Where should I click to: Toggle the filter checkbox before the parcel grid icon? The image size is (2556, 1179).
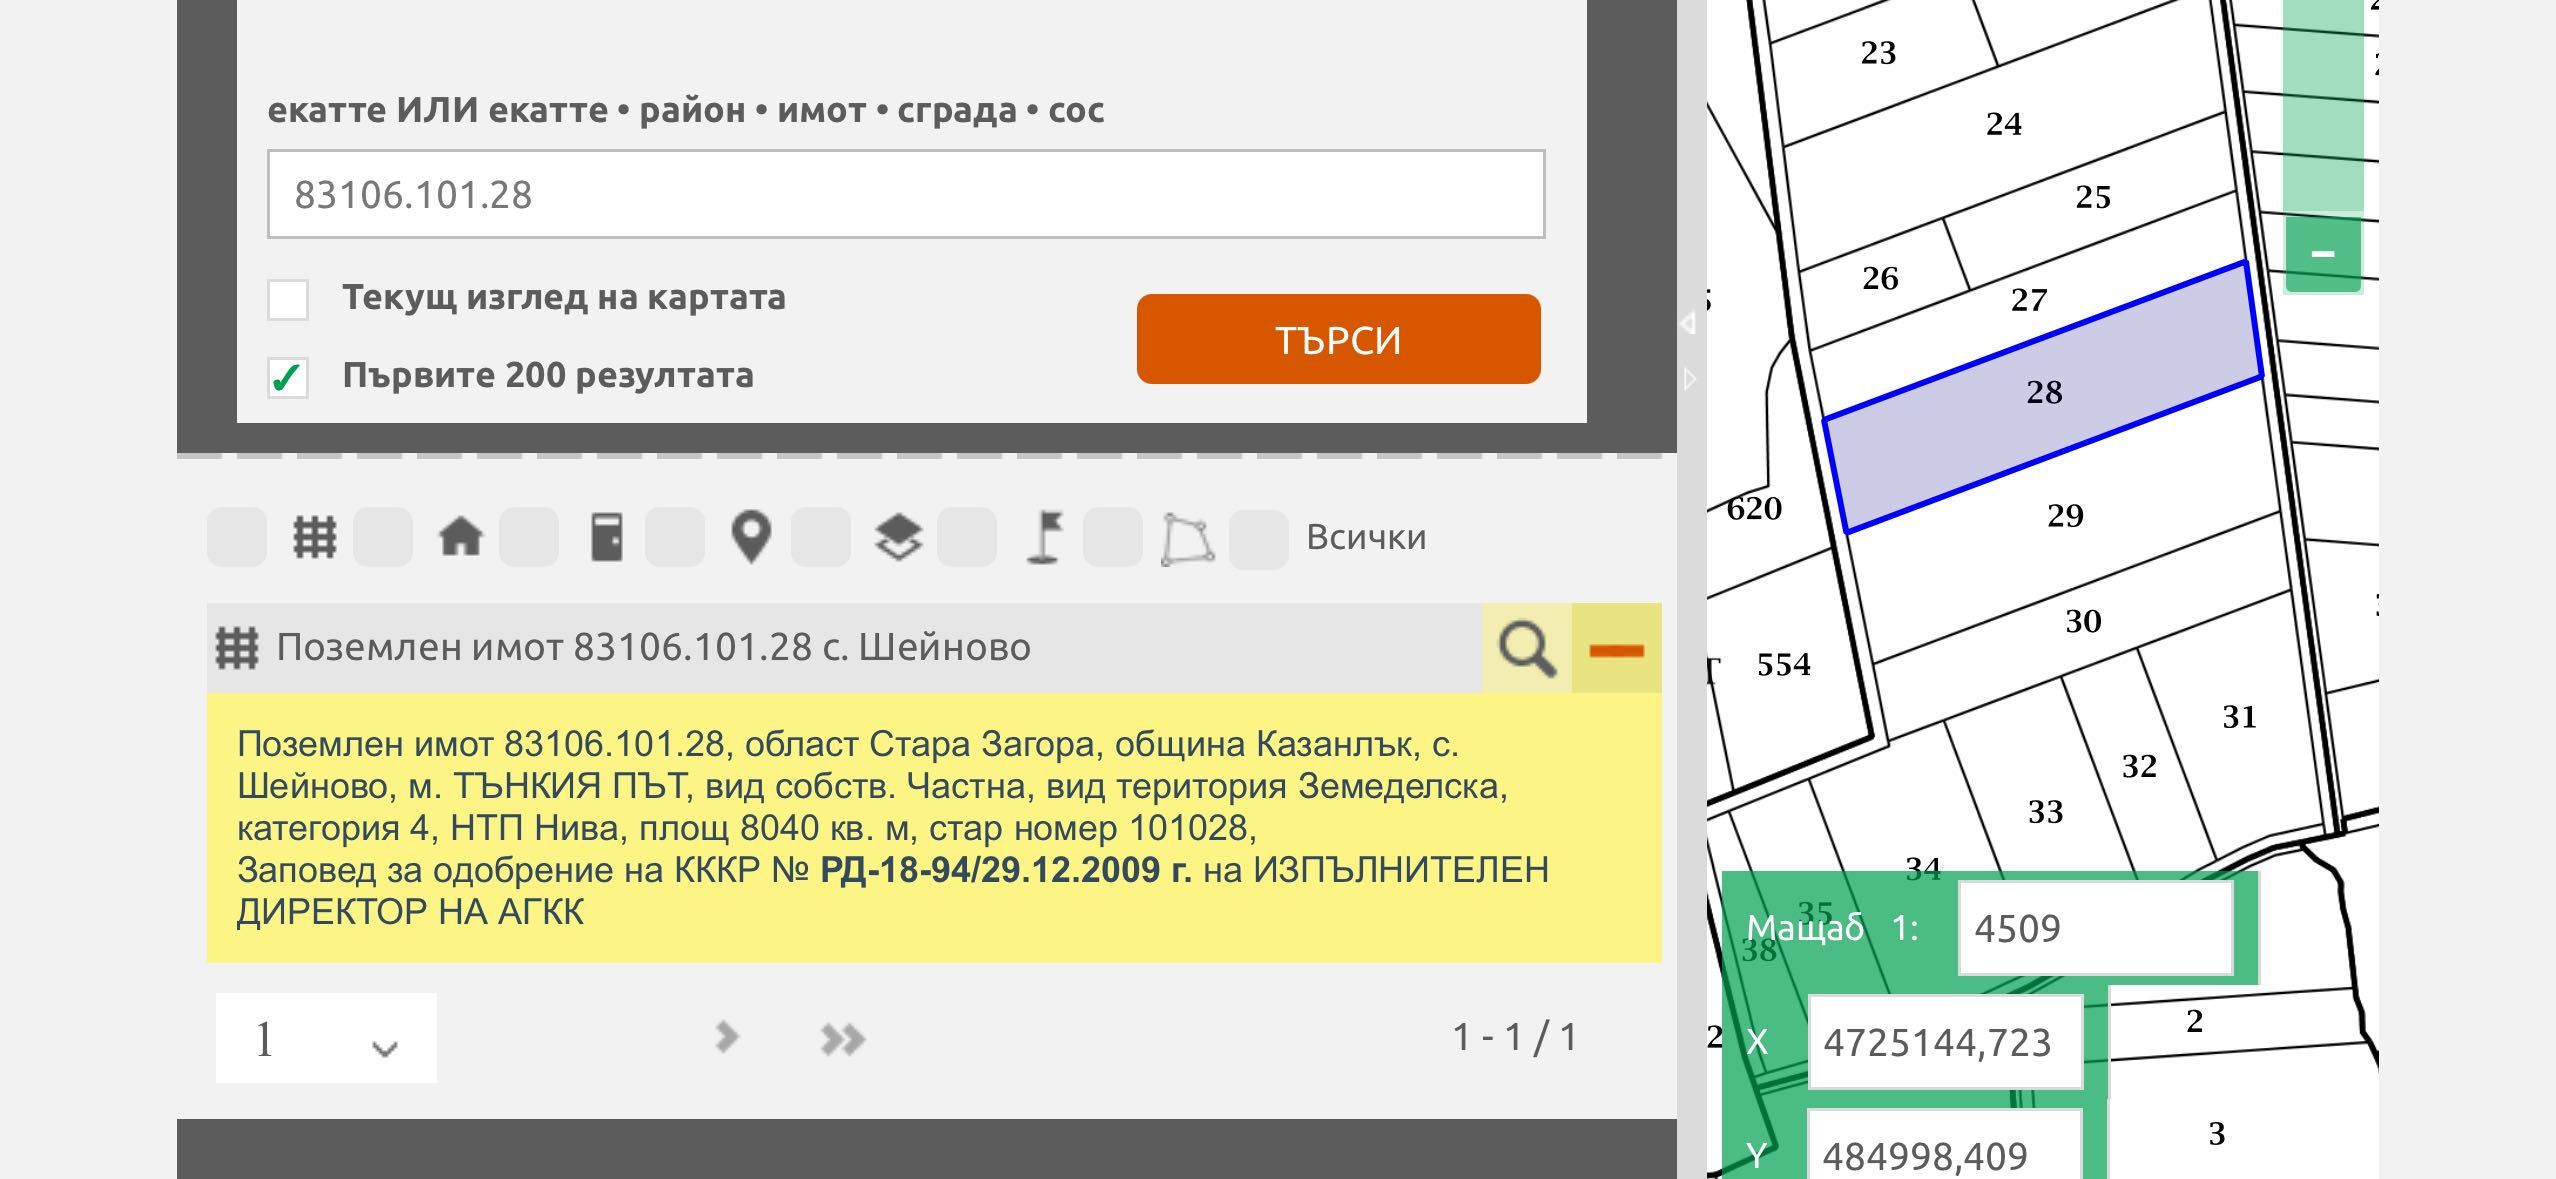pos(237,537)
